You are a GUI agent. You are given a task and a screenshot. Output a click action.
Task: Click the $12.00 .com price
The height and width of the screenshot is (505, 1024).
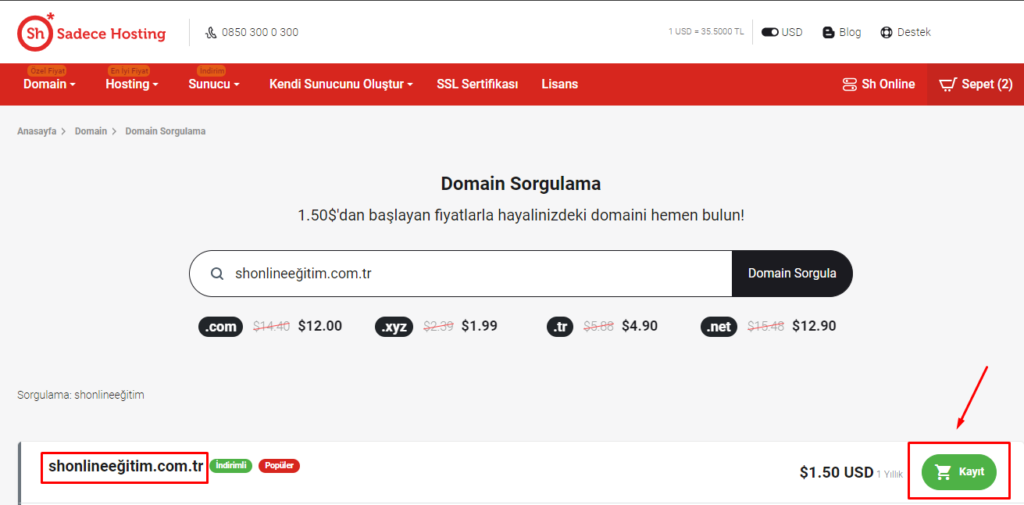tap(320, 326)
